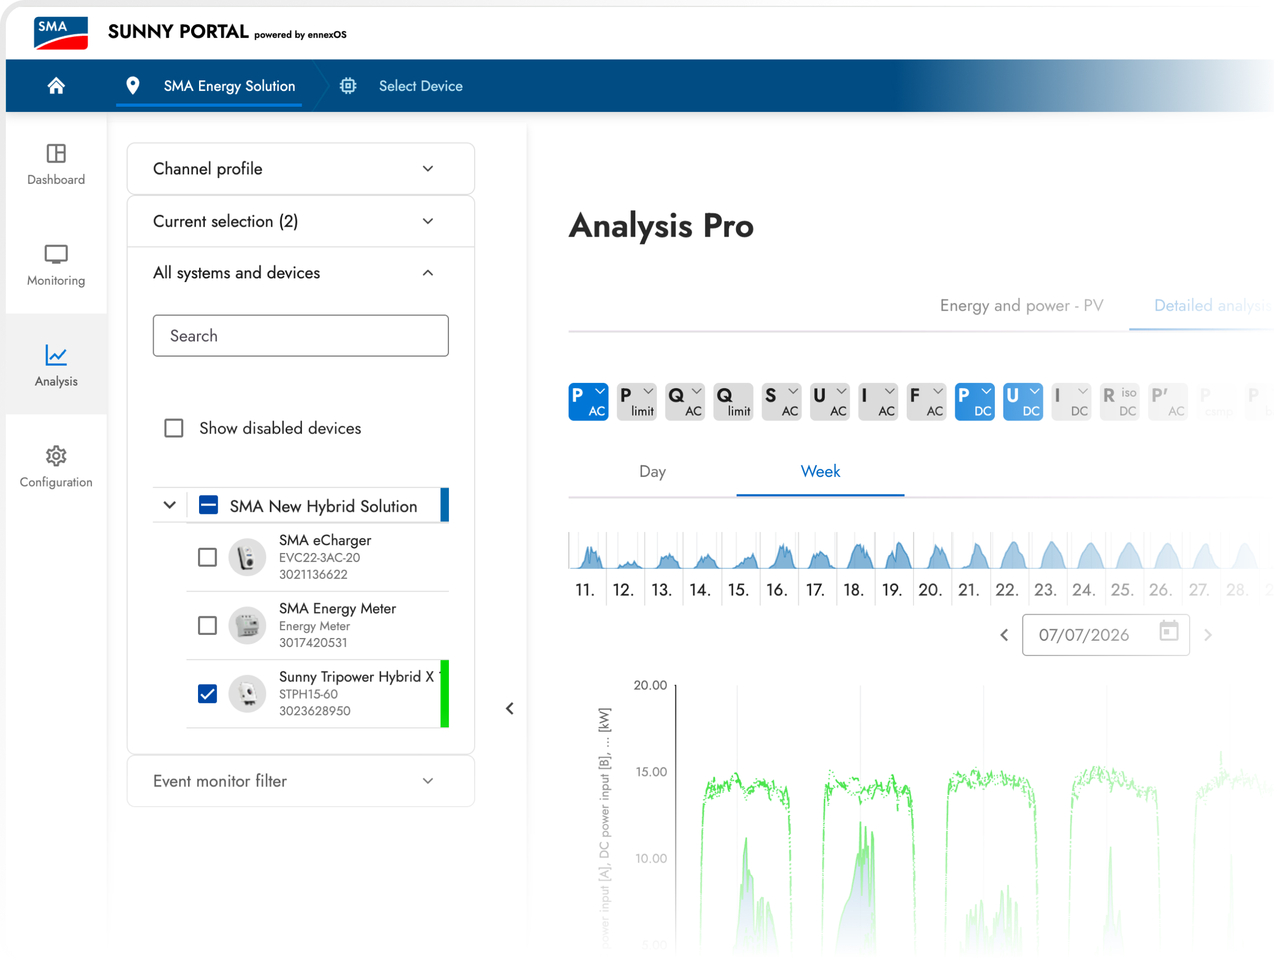Collapse the All systems and devices section
Viewport: 1280px width, 964px height.
(x=300, y=273)
